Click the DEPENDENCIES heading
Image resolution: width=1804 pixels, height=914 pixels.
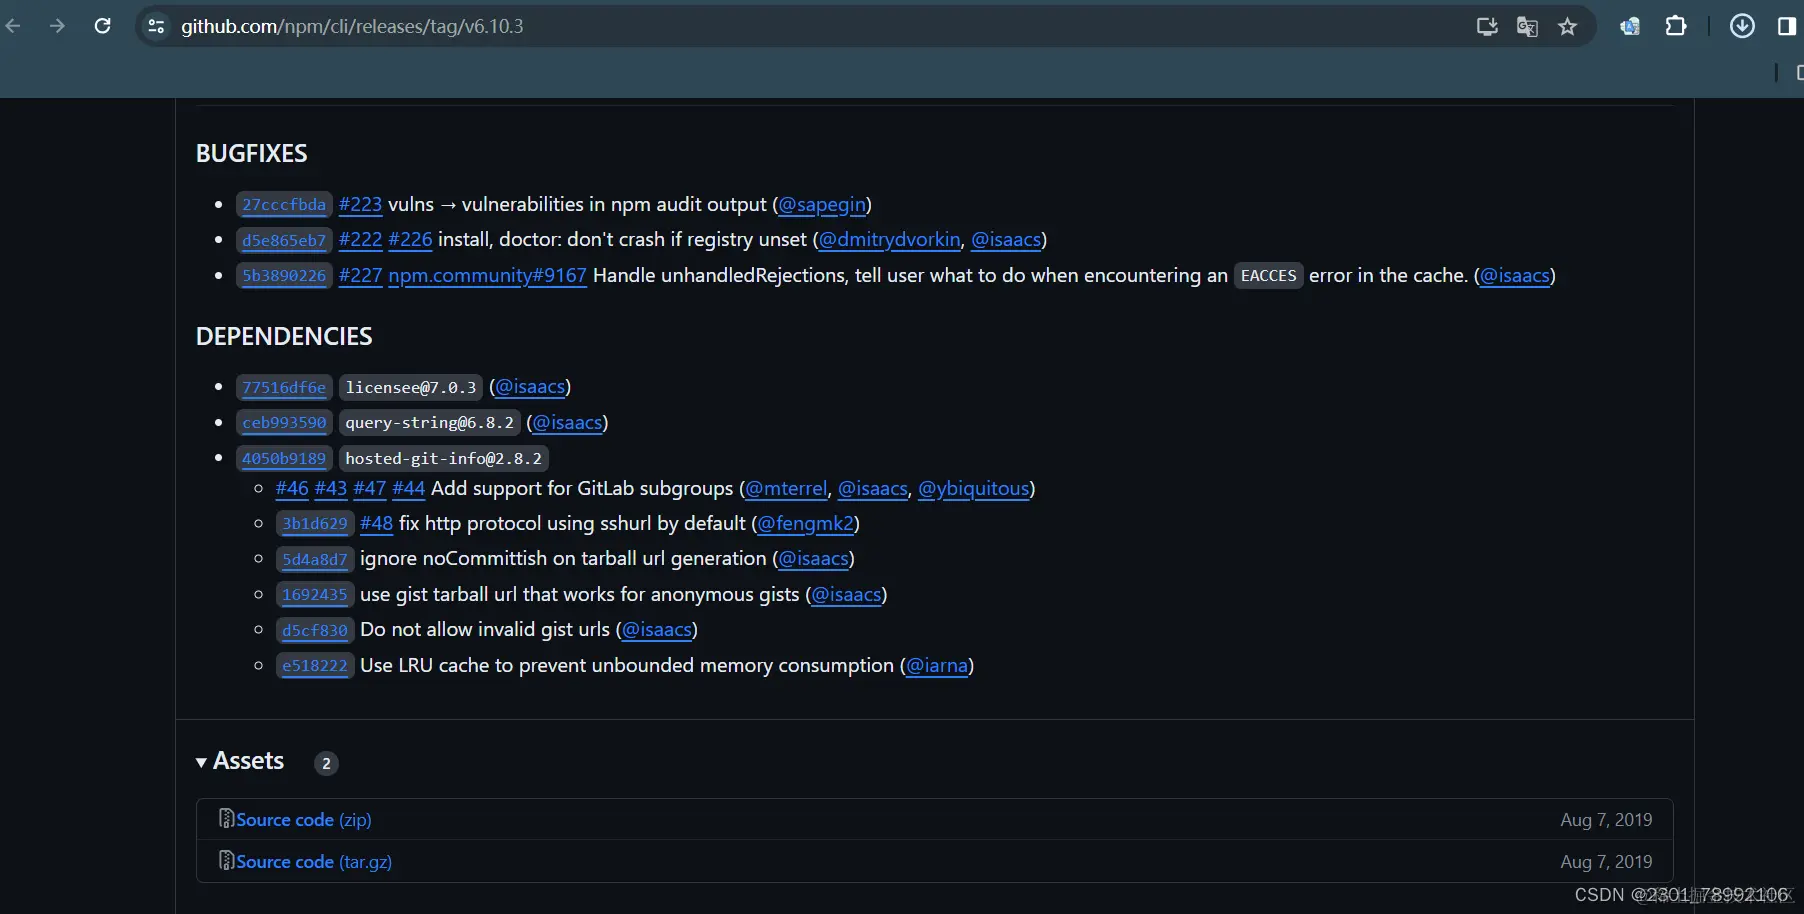click(284, 337)
